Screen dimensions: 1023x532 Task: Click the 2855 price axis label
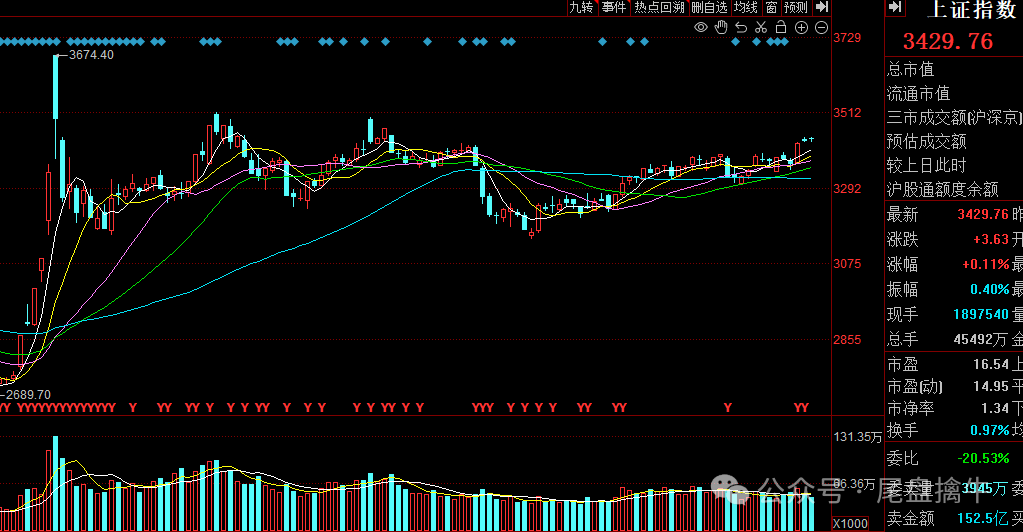pos(847,339)
